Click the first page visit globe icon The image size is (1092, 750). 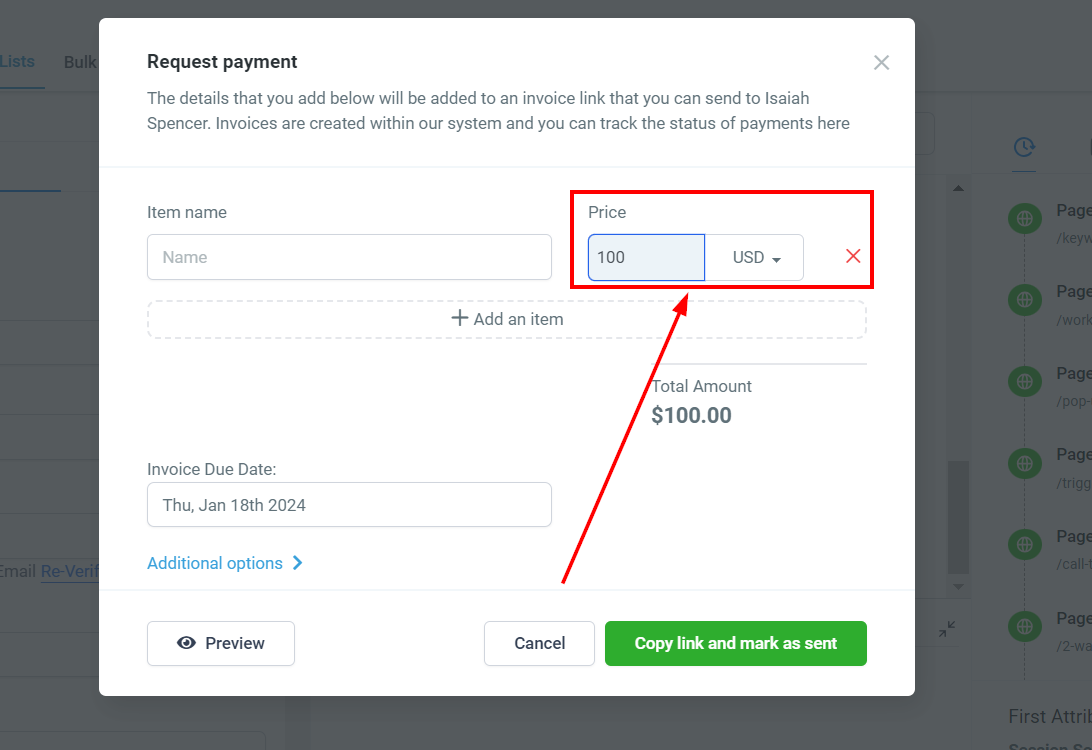(1024, 219)
